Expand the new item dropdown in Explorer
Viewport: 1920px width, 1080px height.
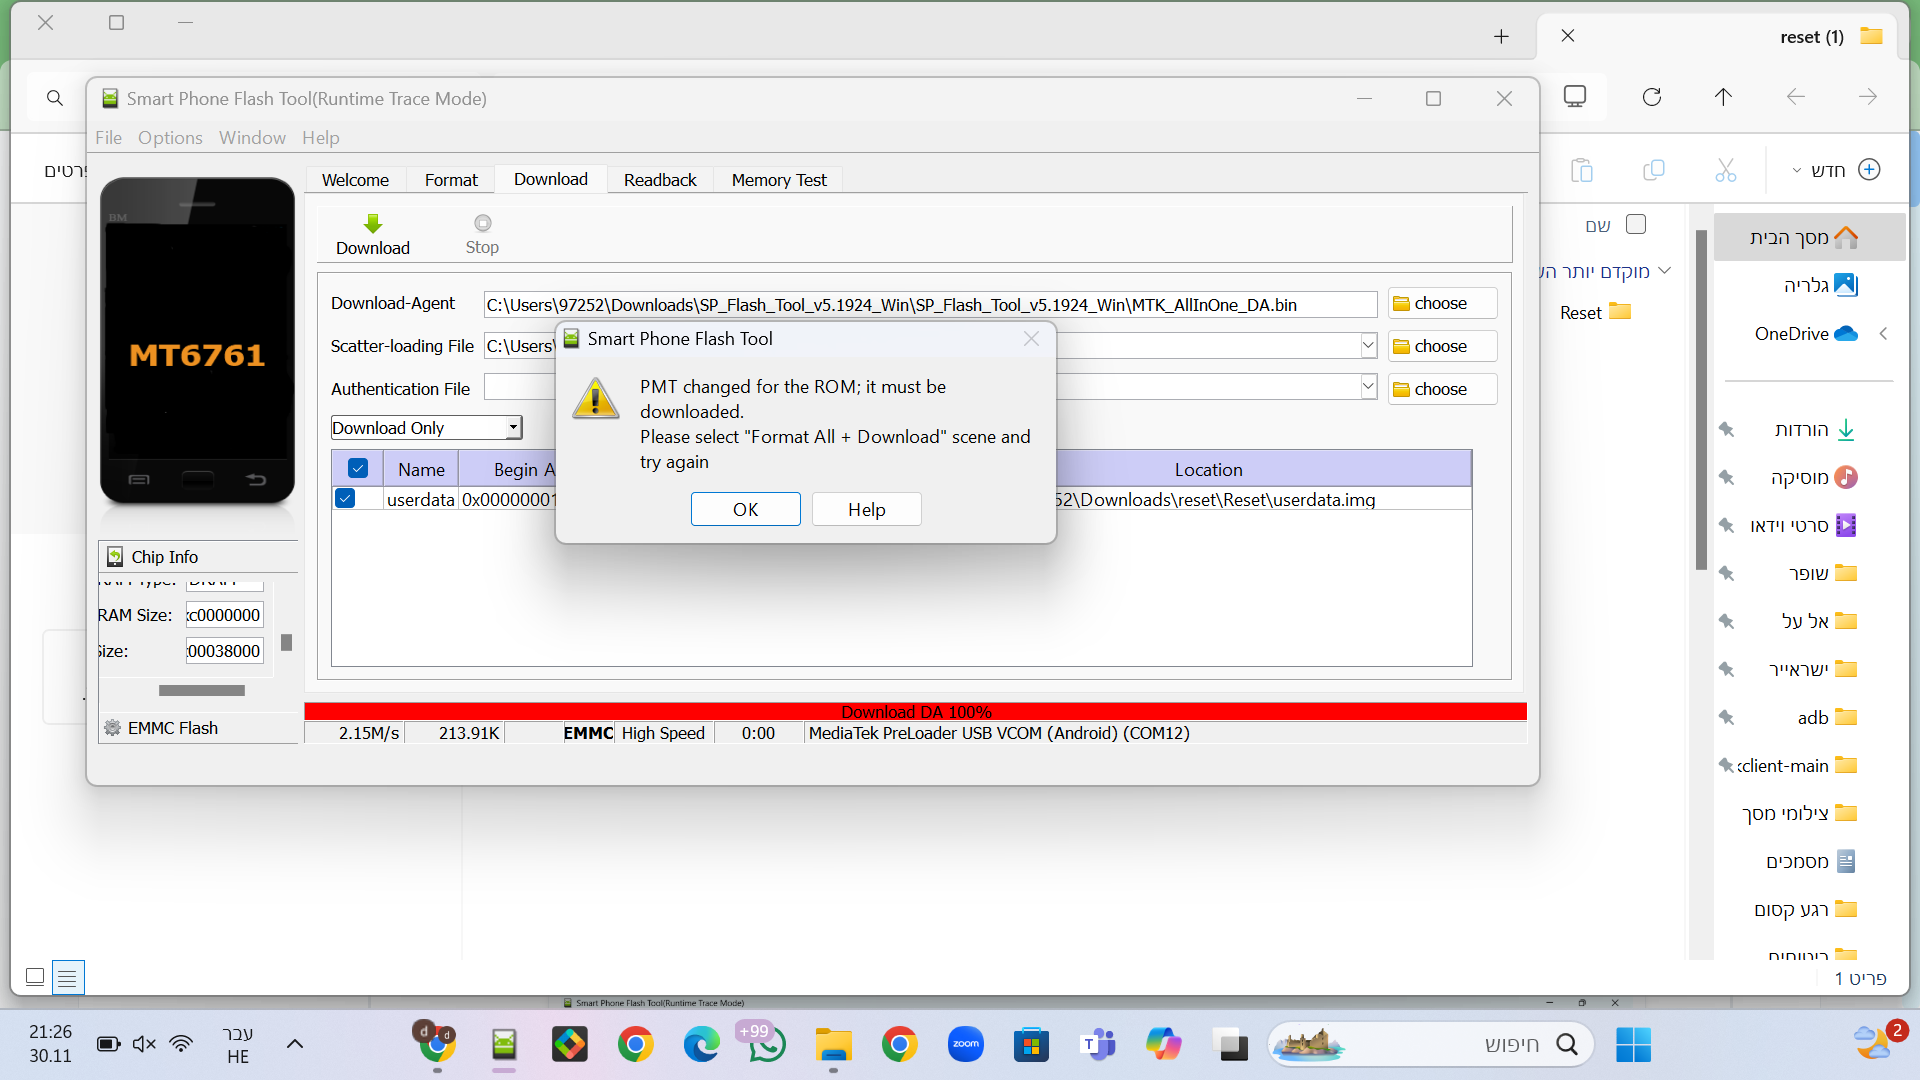coord(1797,171)
